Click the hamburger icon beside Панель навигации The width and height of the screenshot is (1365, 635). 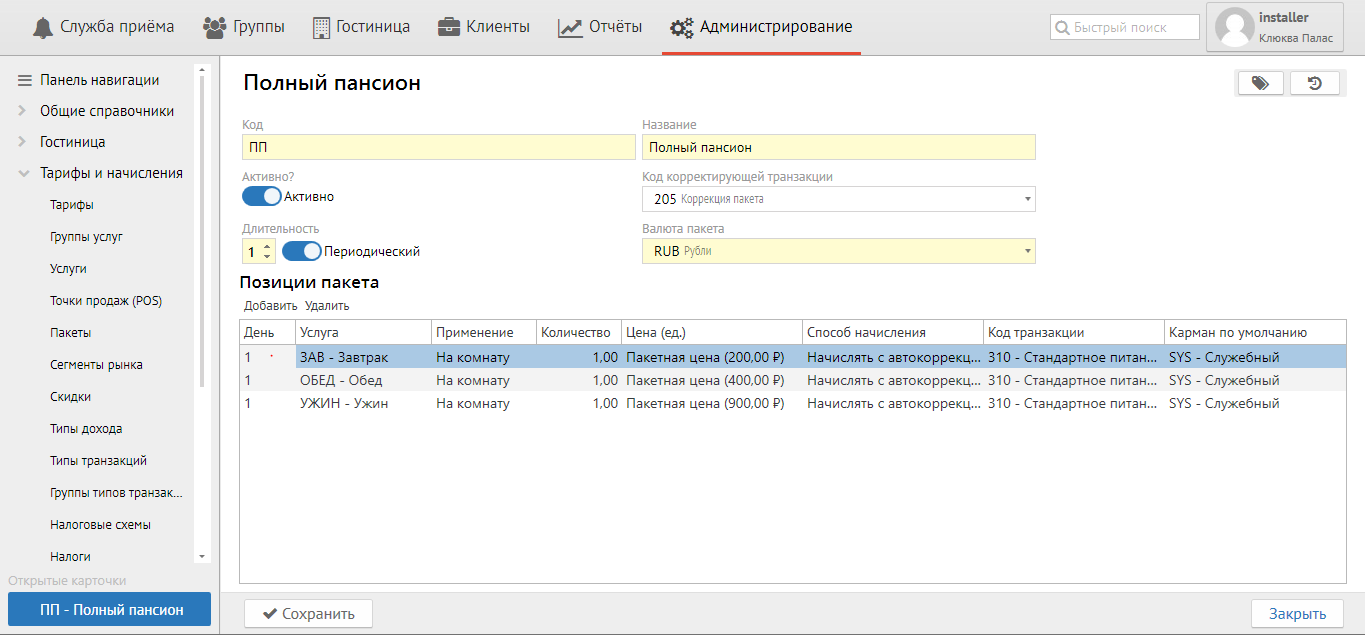tap(25, 80)
